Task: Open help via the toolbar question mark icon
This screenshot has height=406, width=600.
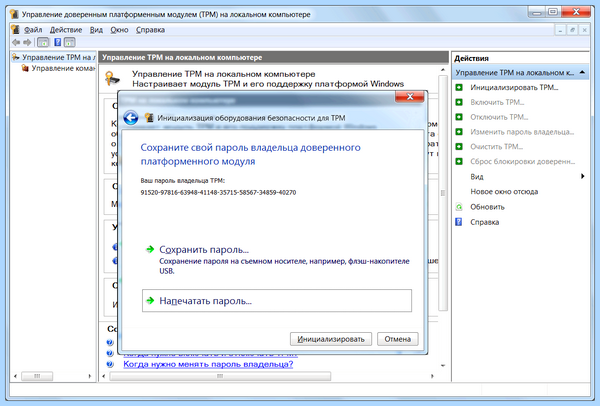Action: pyautogui.click(x=57, y=42)
